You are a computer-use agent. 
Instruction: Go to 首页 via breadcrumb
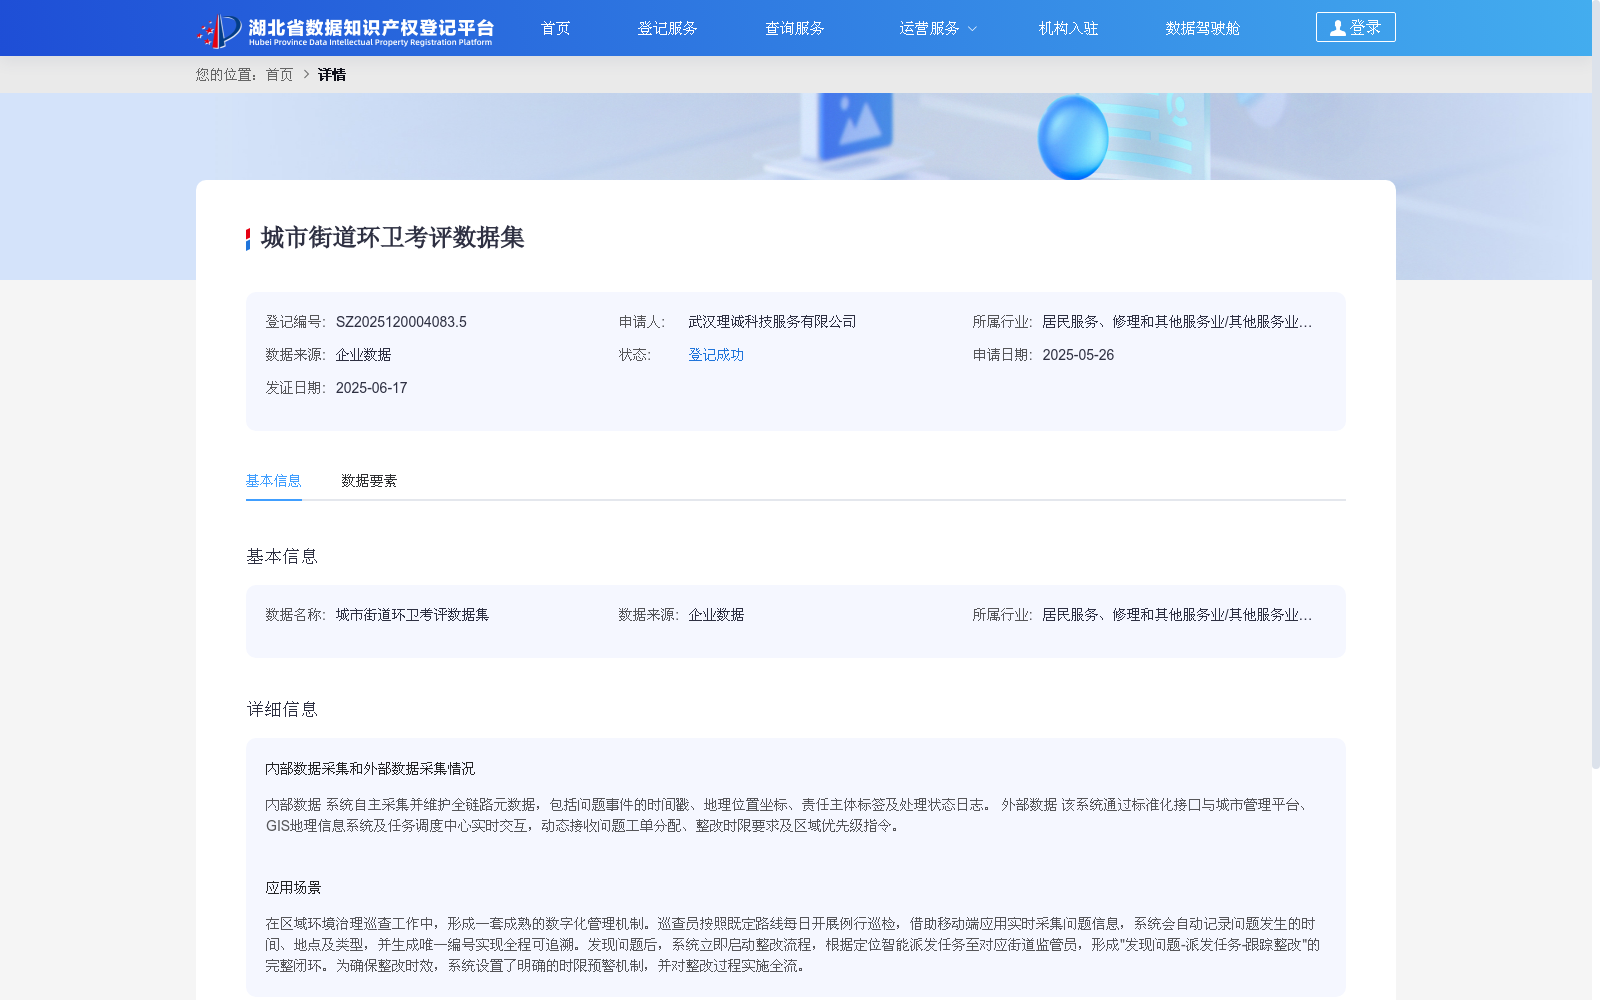(x=279, y=75)
